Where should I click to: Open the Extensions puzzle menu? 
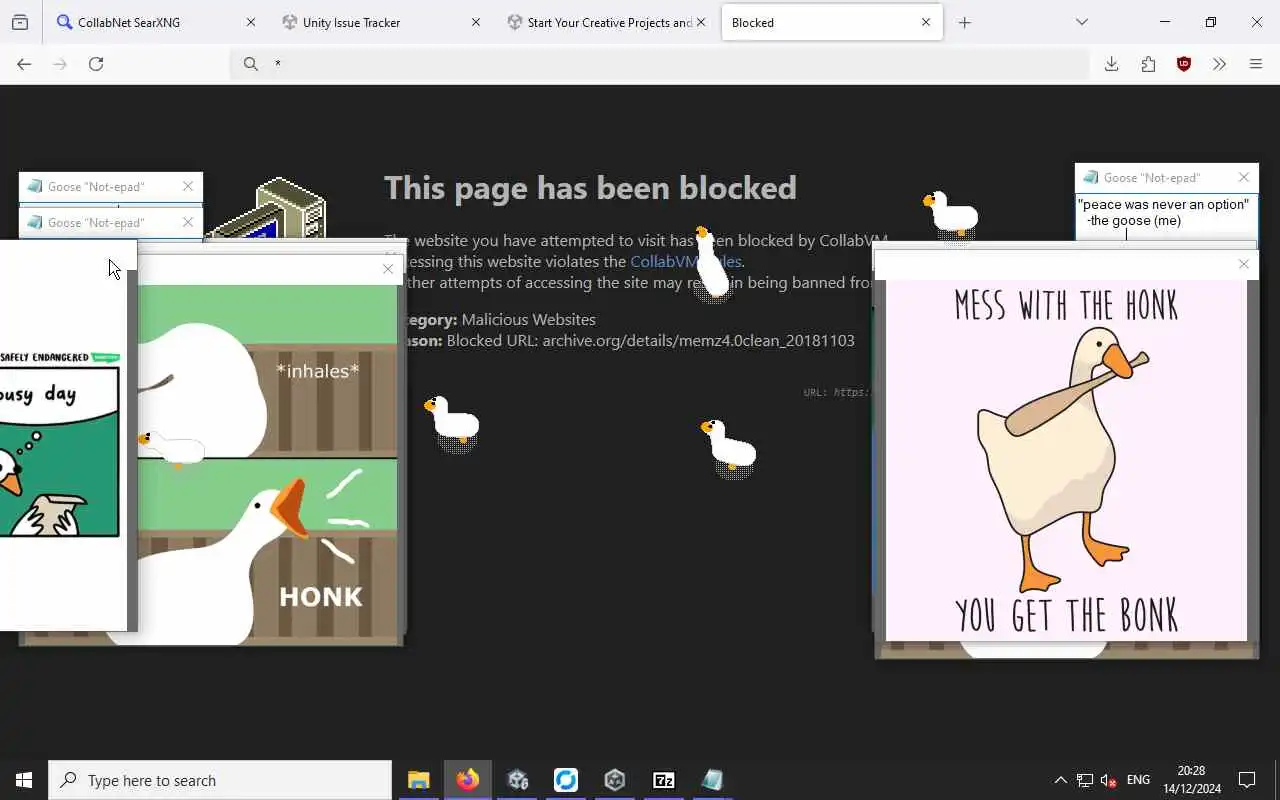click(1148, 64)
